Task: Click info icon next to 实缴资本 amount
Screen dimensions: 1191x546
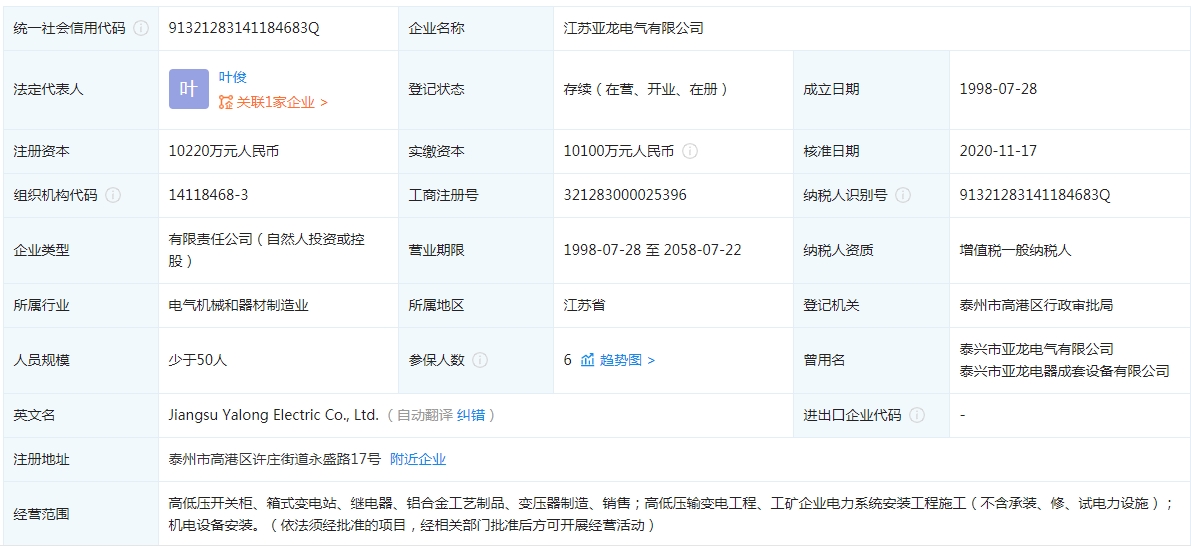Action: [690, 151]
